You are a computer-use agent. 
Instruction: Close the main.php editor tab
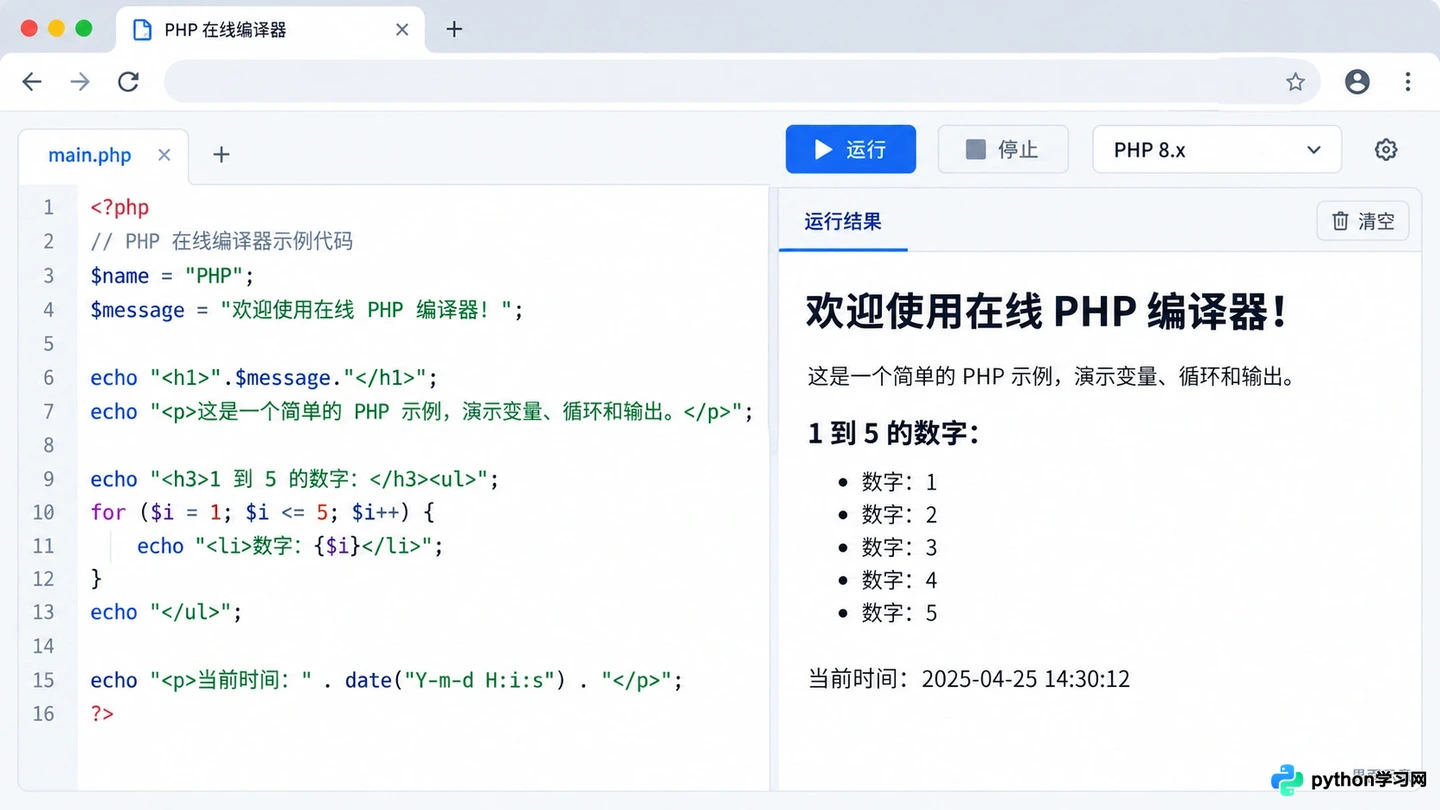coord(165,155)
